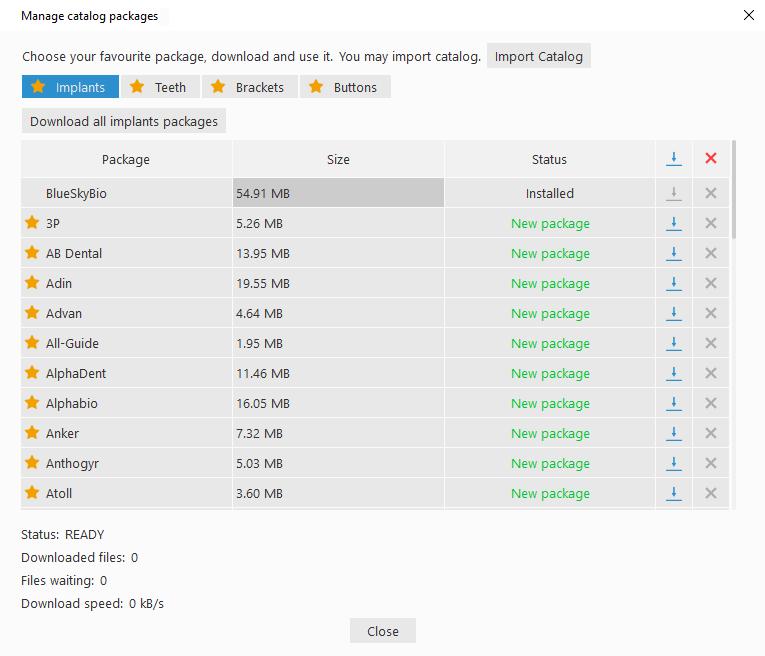Sort by the Size column header

[338, 159]
